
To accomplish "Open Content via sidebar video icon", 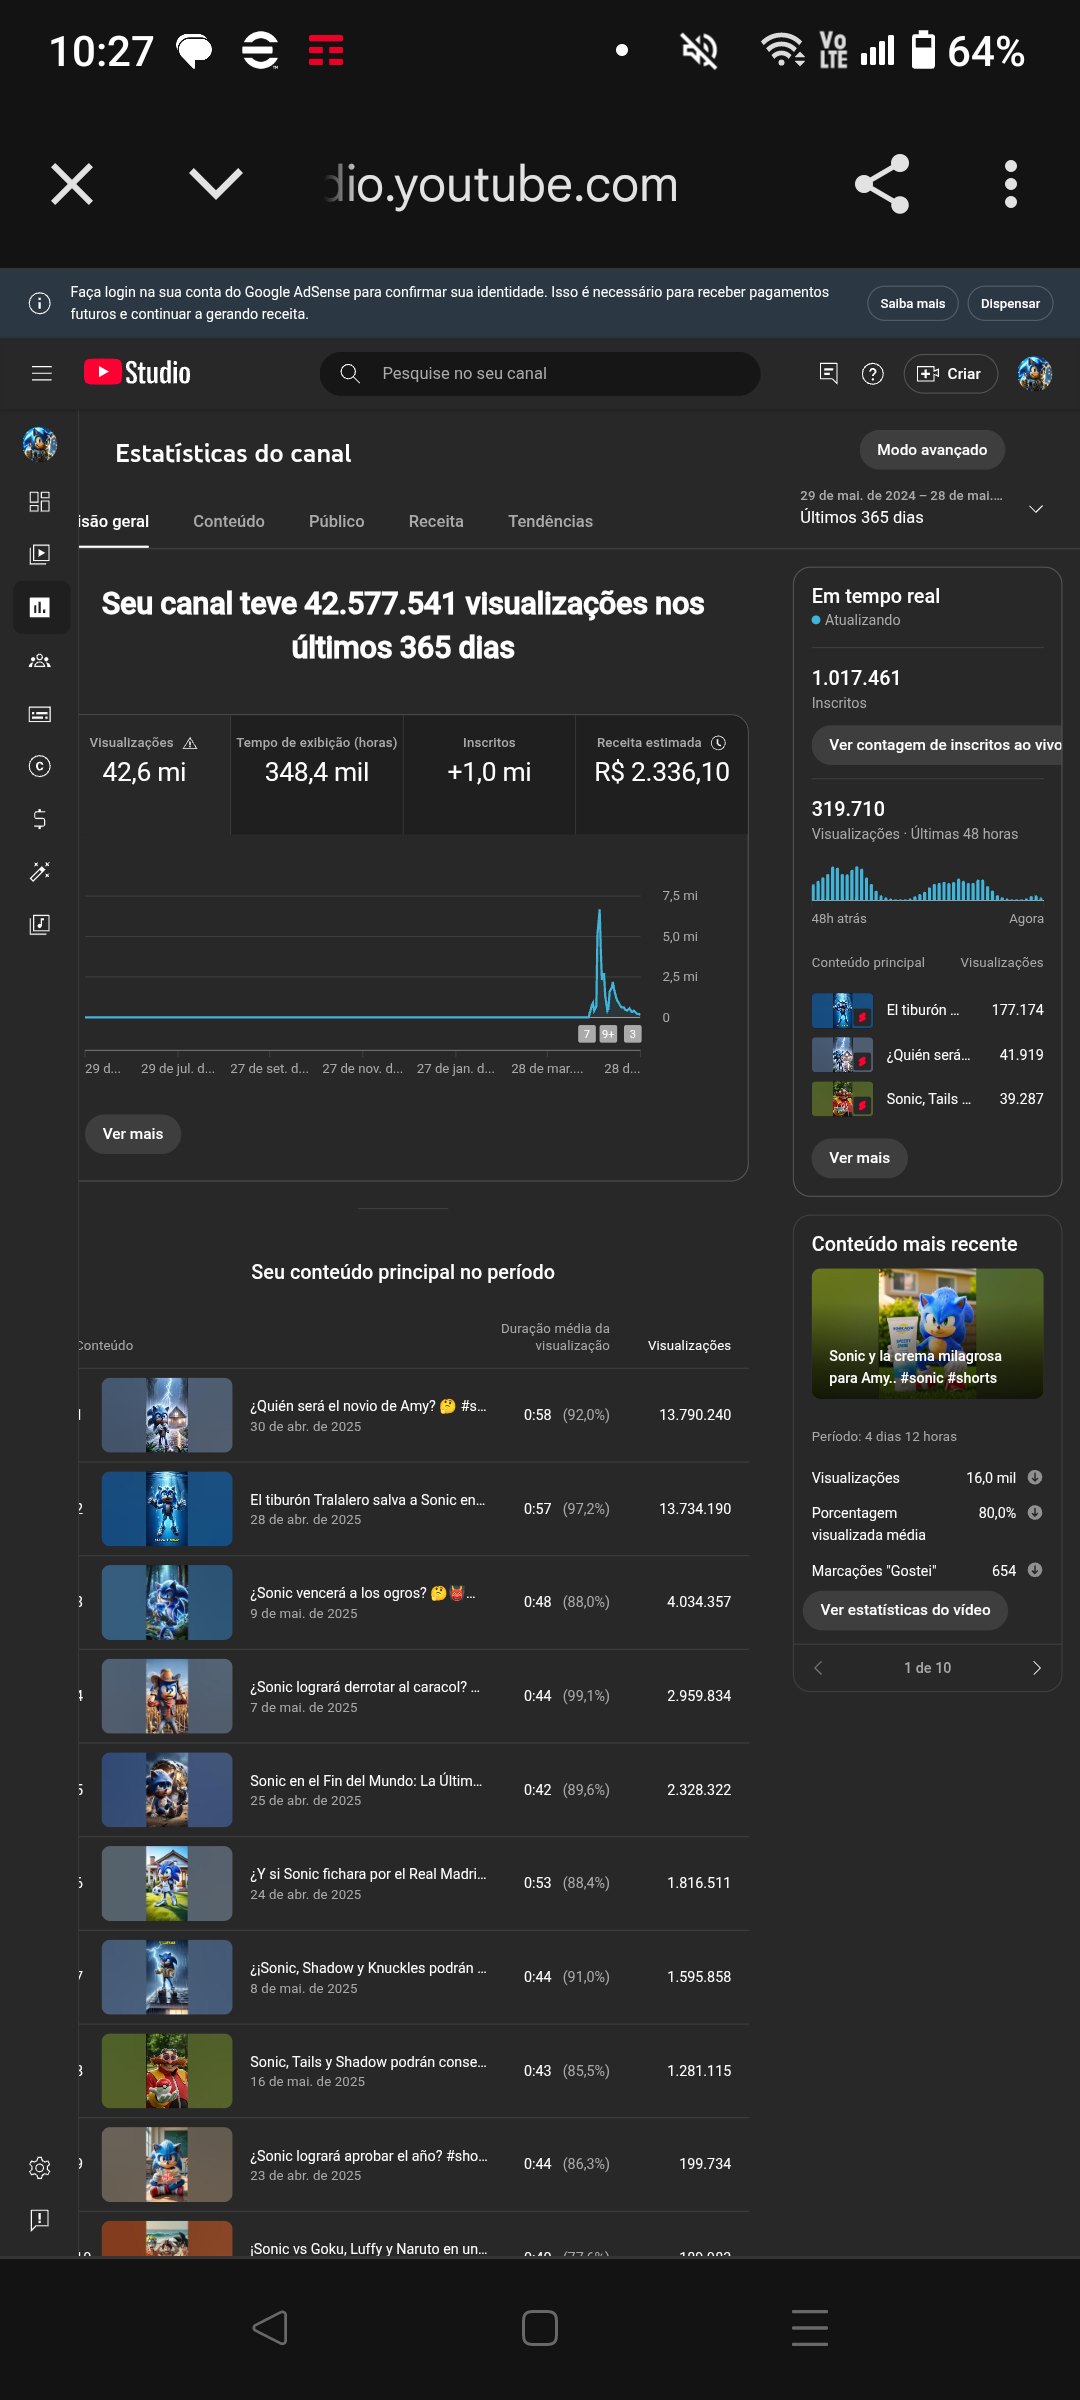I will (40, 554).
